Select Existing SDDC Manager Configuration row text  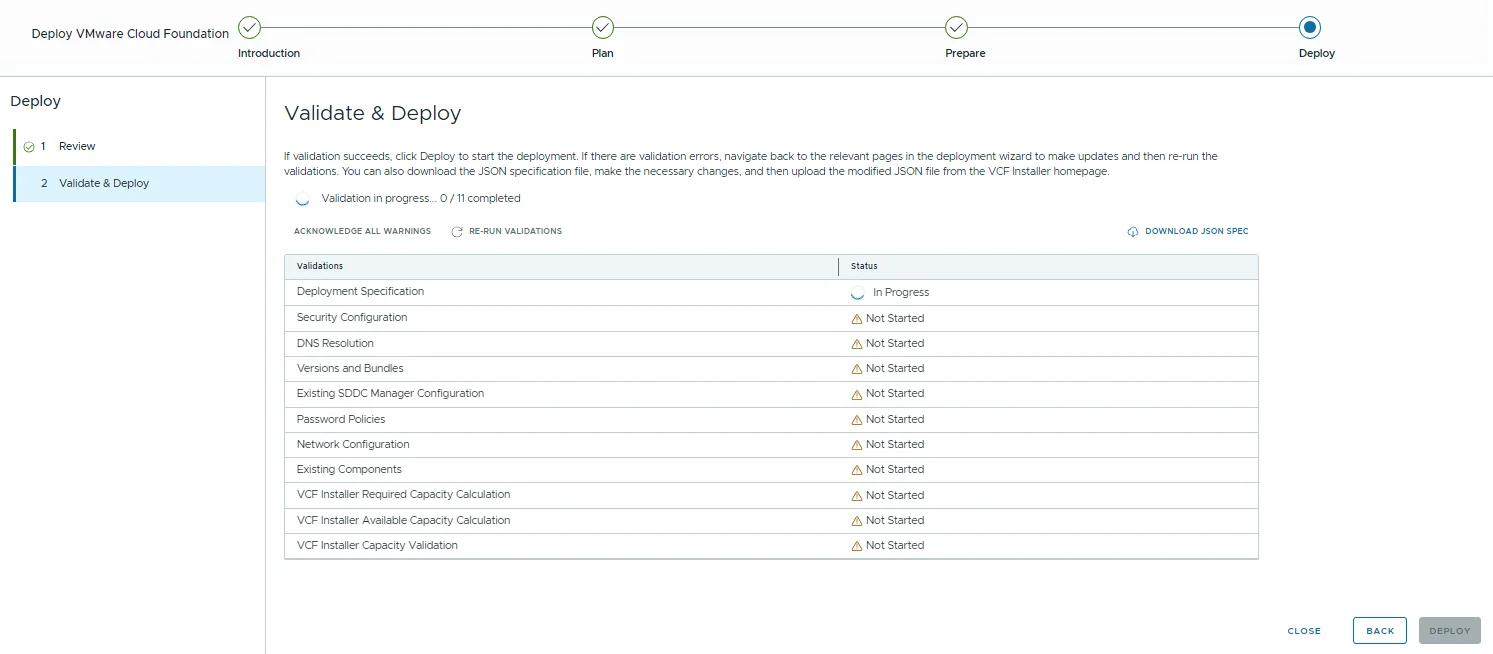[390, 394]
